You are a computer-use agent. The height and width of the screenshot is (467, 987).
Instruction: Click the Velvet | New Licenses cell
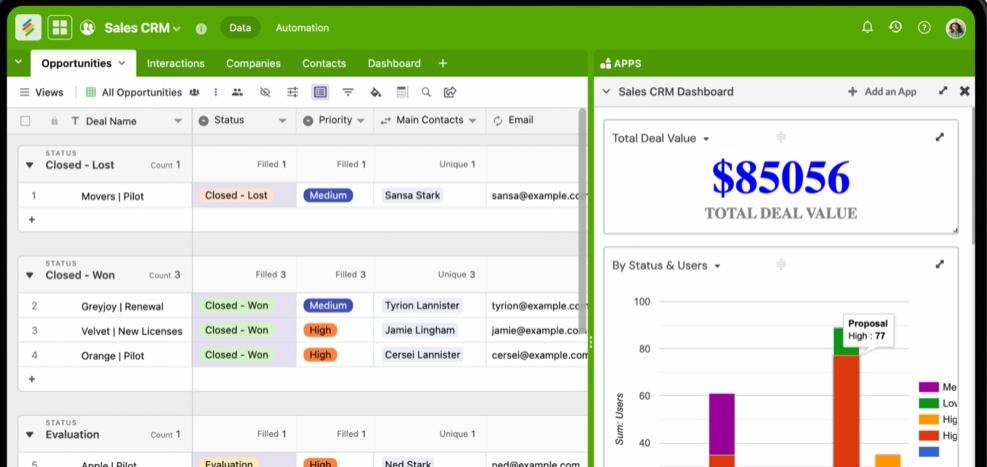coord(132,331)
